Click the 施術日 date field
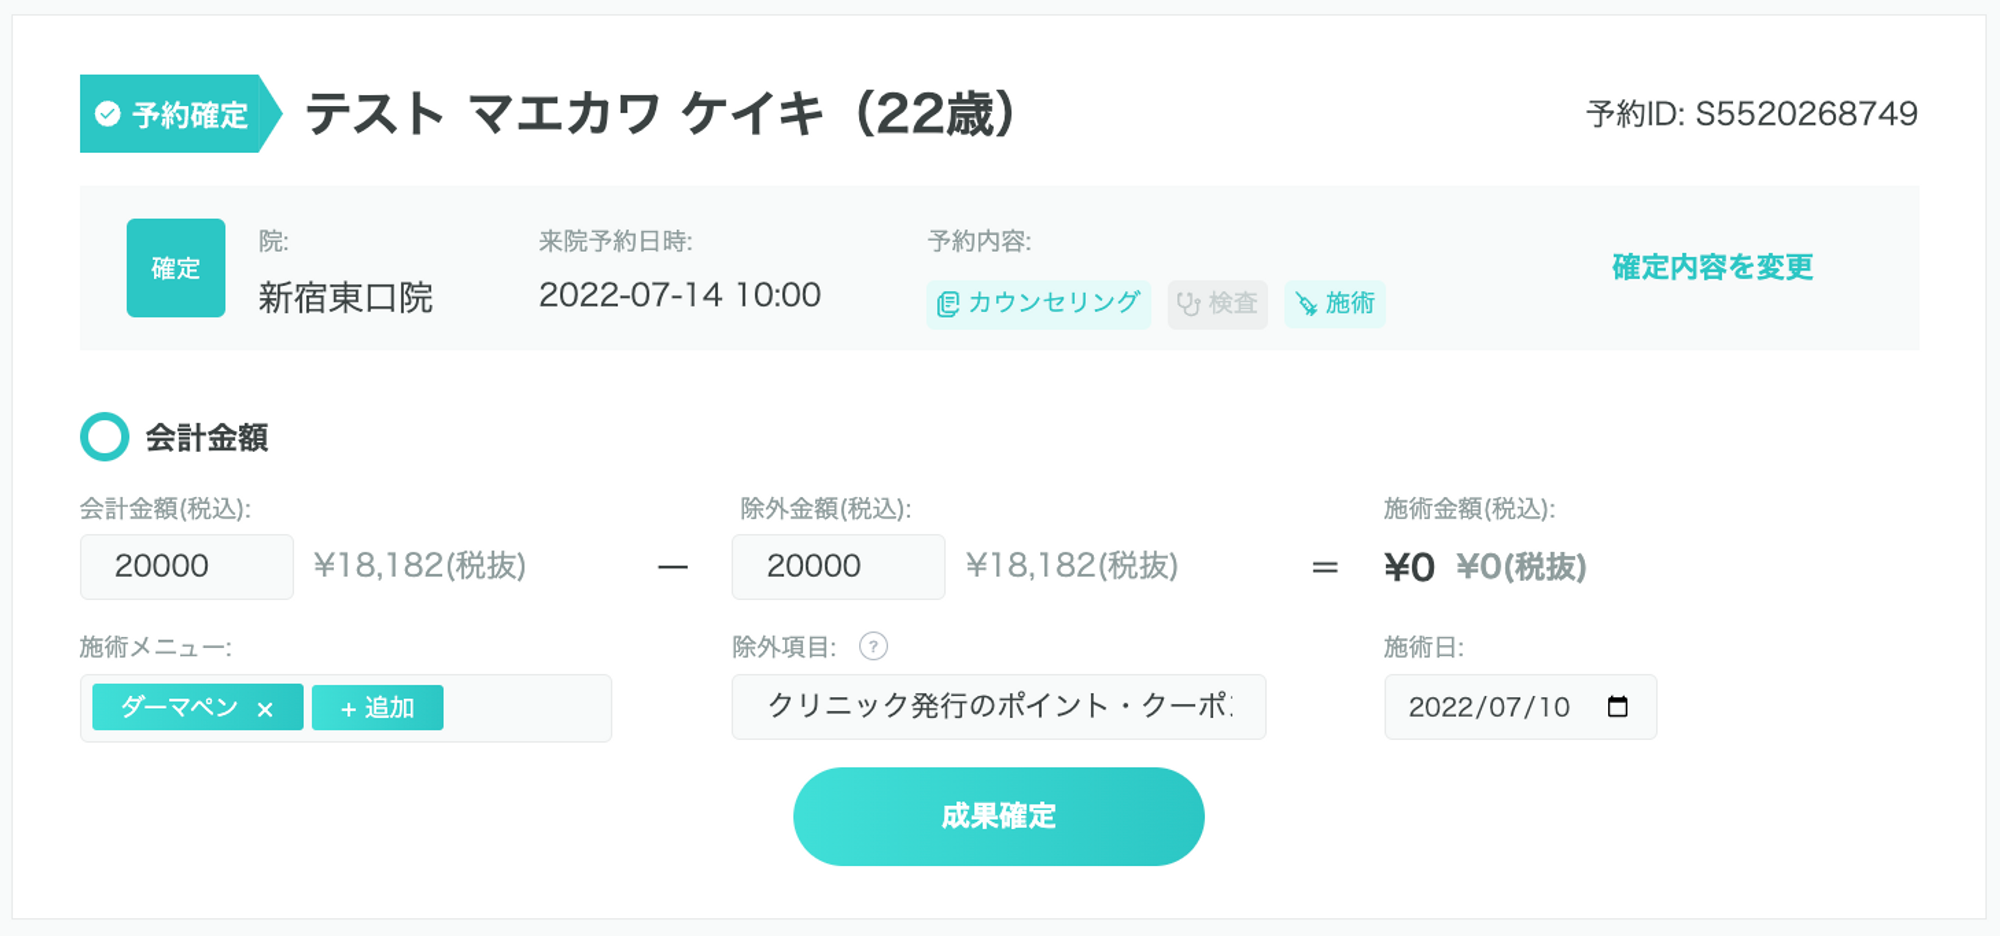This screenshot has height=936, width=2000. pyautogui.click(x=1490, y=707)
